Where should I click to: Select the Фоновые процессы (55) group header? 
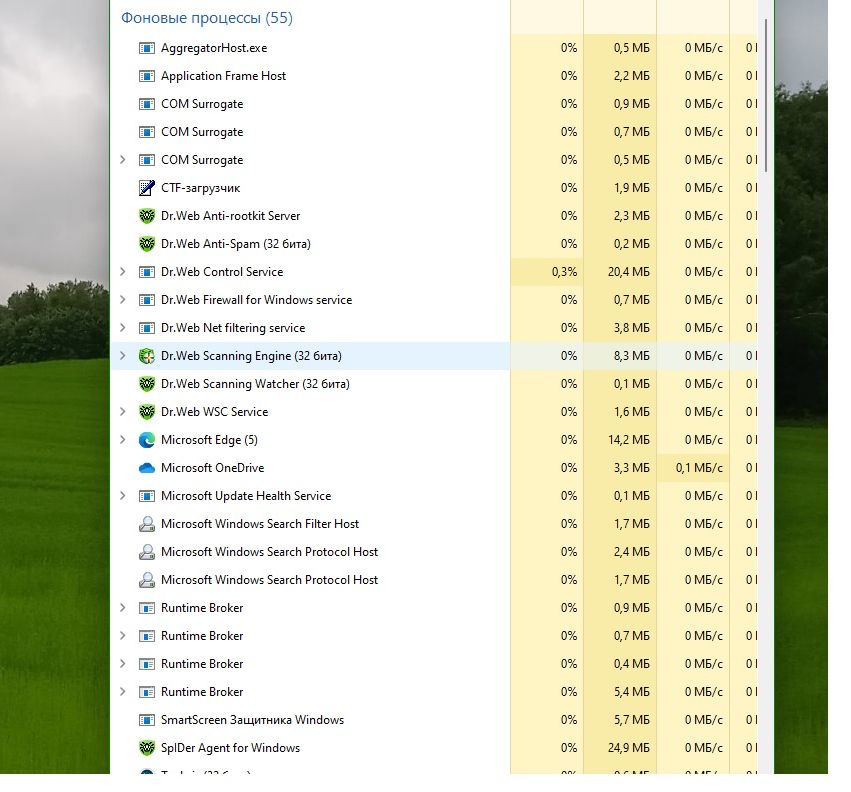207,18
